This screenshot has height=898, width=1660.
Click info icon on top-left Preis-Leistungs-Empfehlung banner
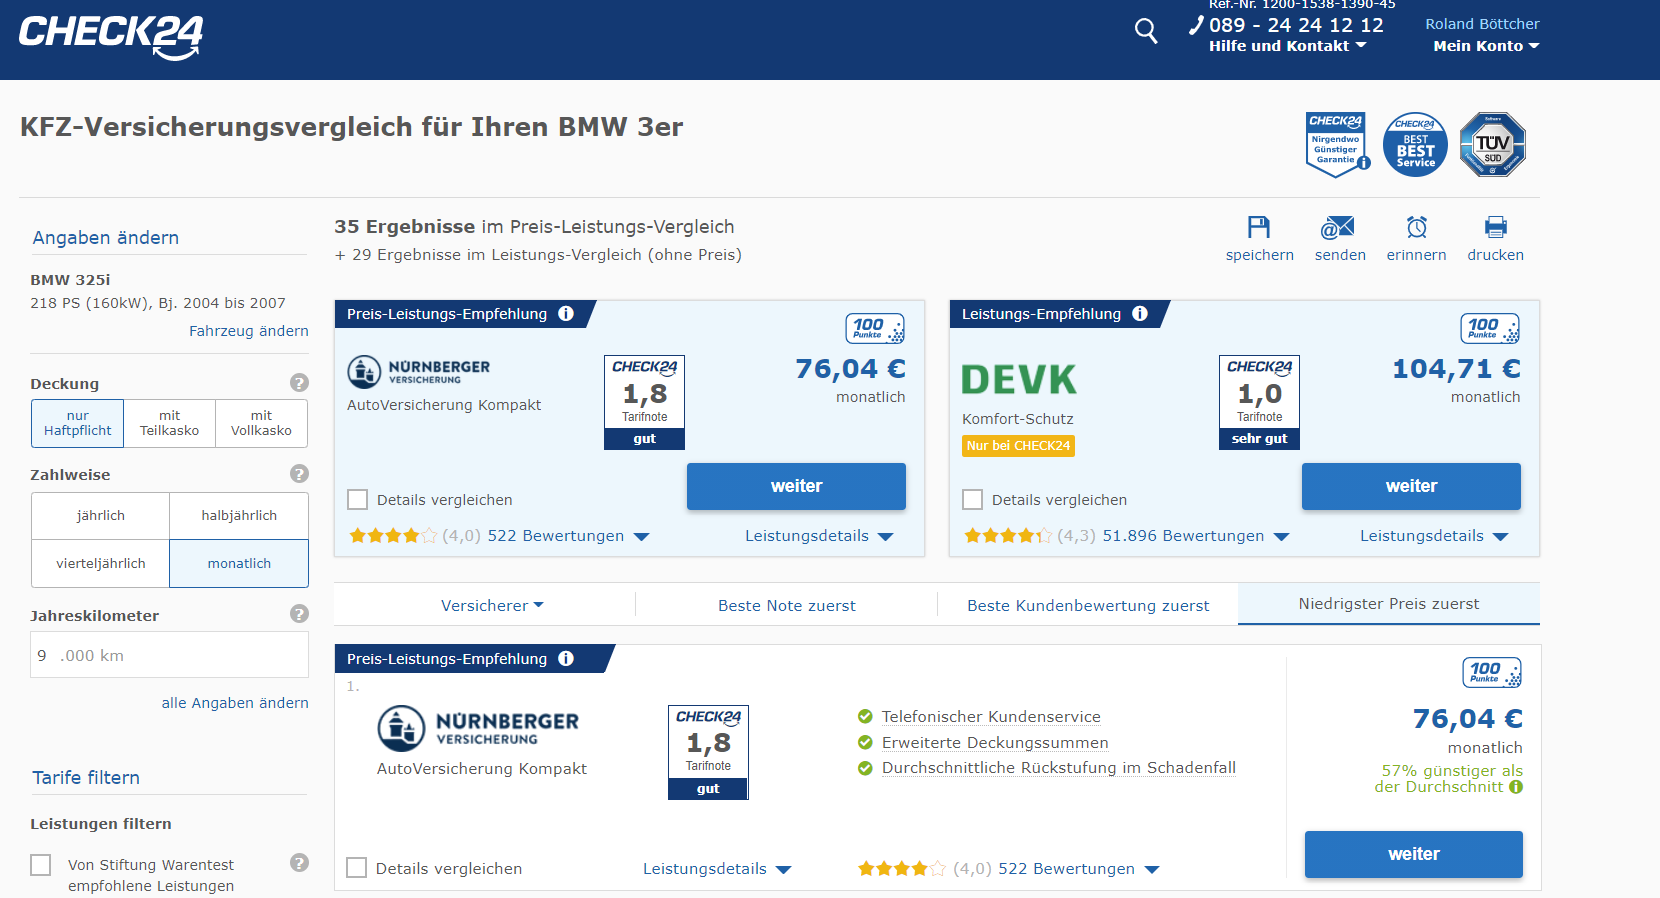(x=566, y=313)
